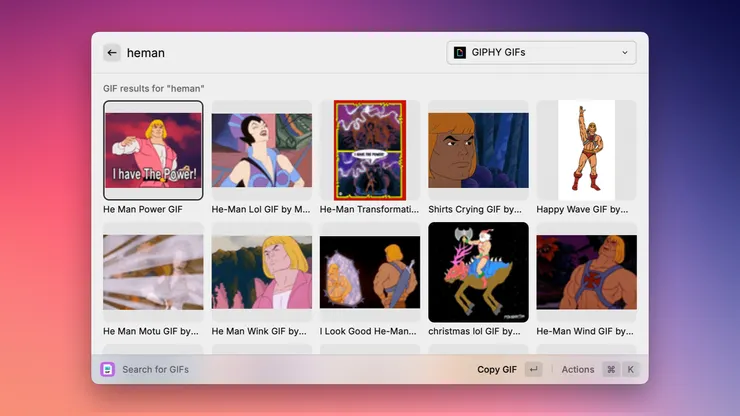Viewport: 740px width, 416px height.
Task: Click the Enter key icon beside Copy GIF
Action: pos(533,369)
